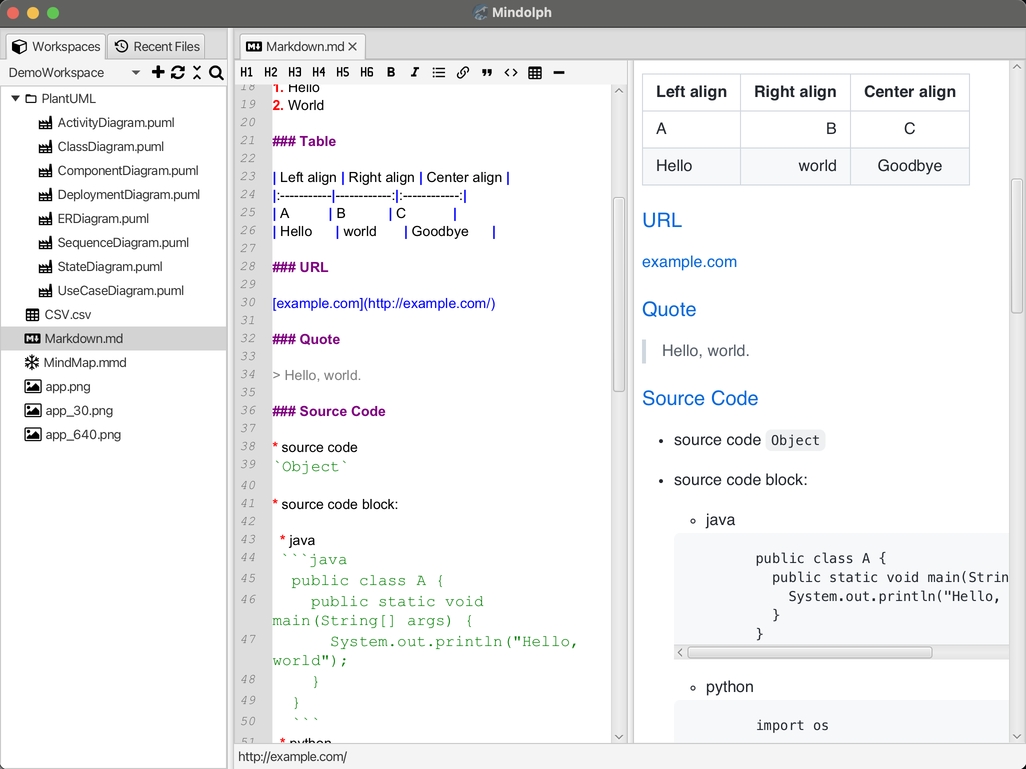Insert a table from toolbar

[x=535, y=72]
